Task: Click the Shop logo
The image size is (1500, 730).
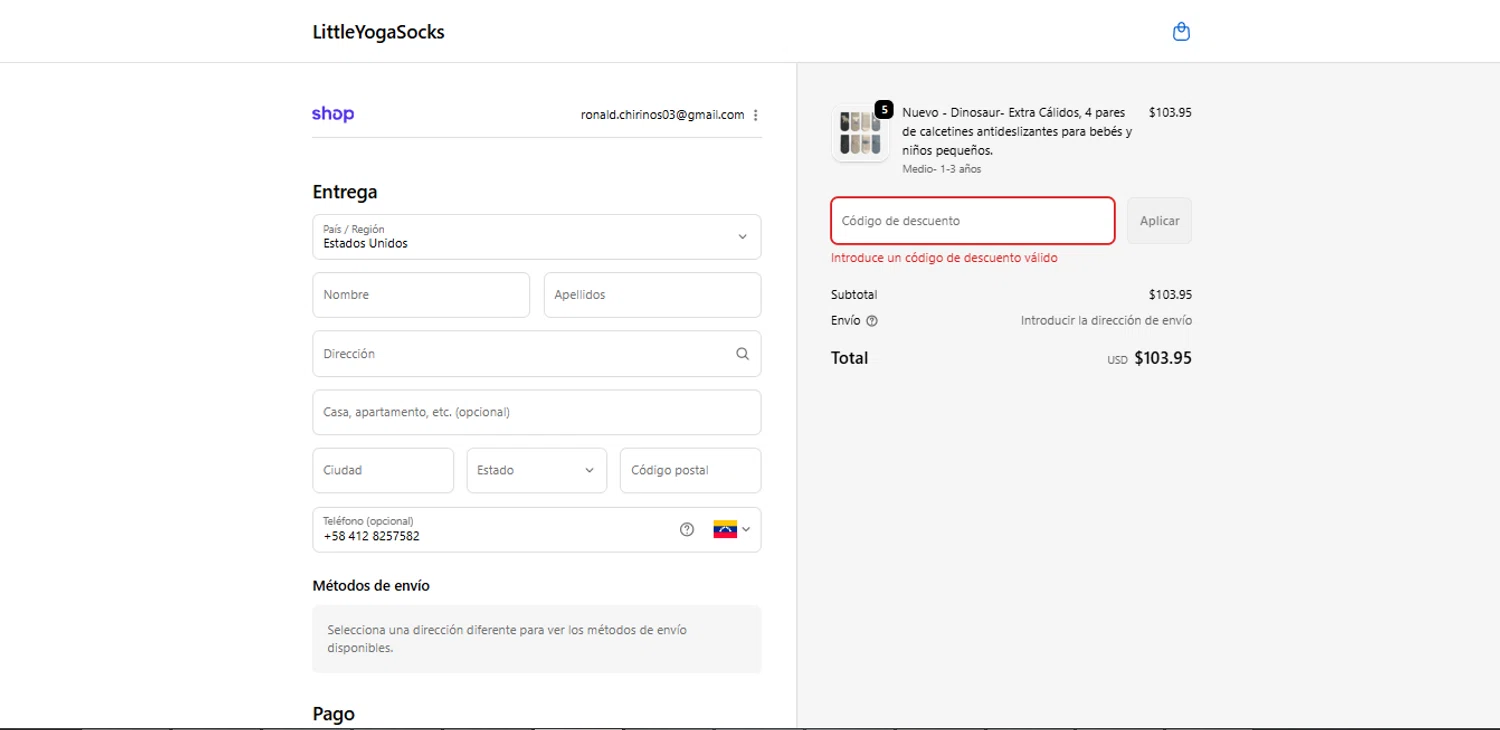Action: (x=333, y=114)
